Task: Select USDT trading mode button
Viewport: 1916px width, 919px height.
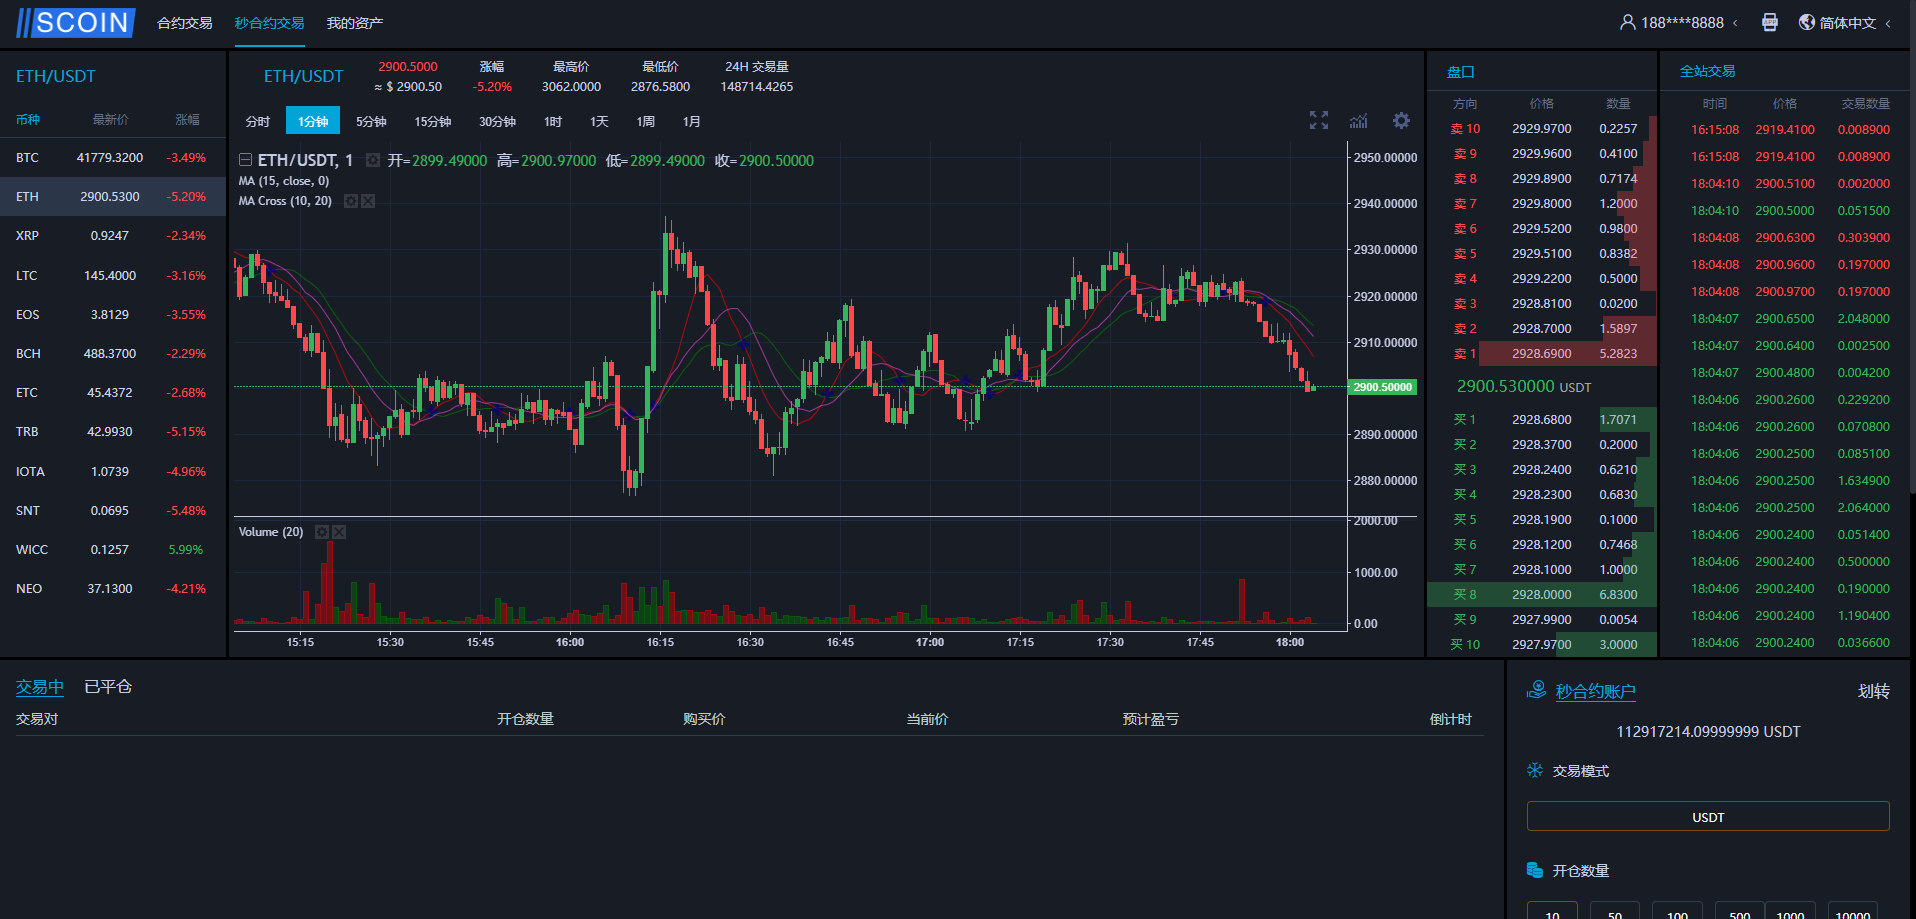Action: (x=1707, y=817)
